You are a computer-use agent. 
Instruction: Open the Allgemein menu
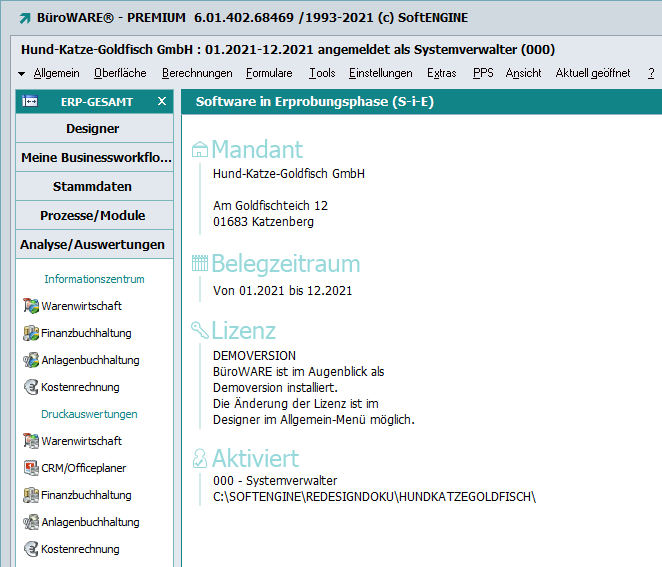(56, 73)
